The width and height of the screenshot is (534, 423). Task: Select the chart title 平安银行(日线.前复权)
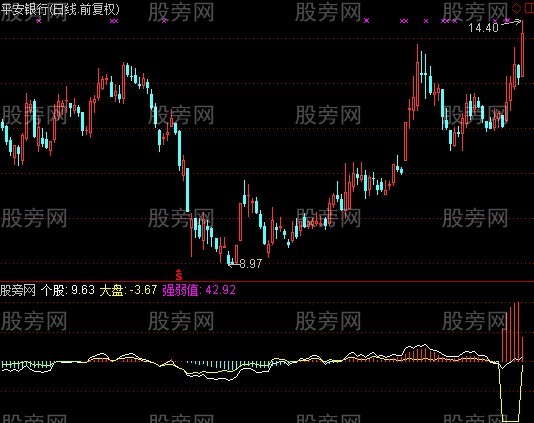click(60, 9)
